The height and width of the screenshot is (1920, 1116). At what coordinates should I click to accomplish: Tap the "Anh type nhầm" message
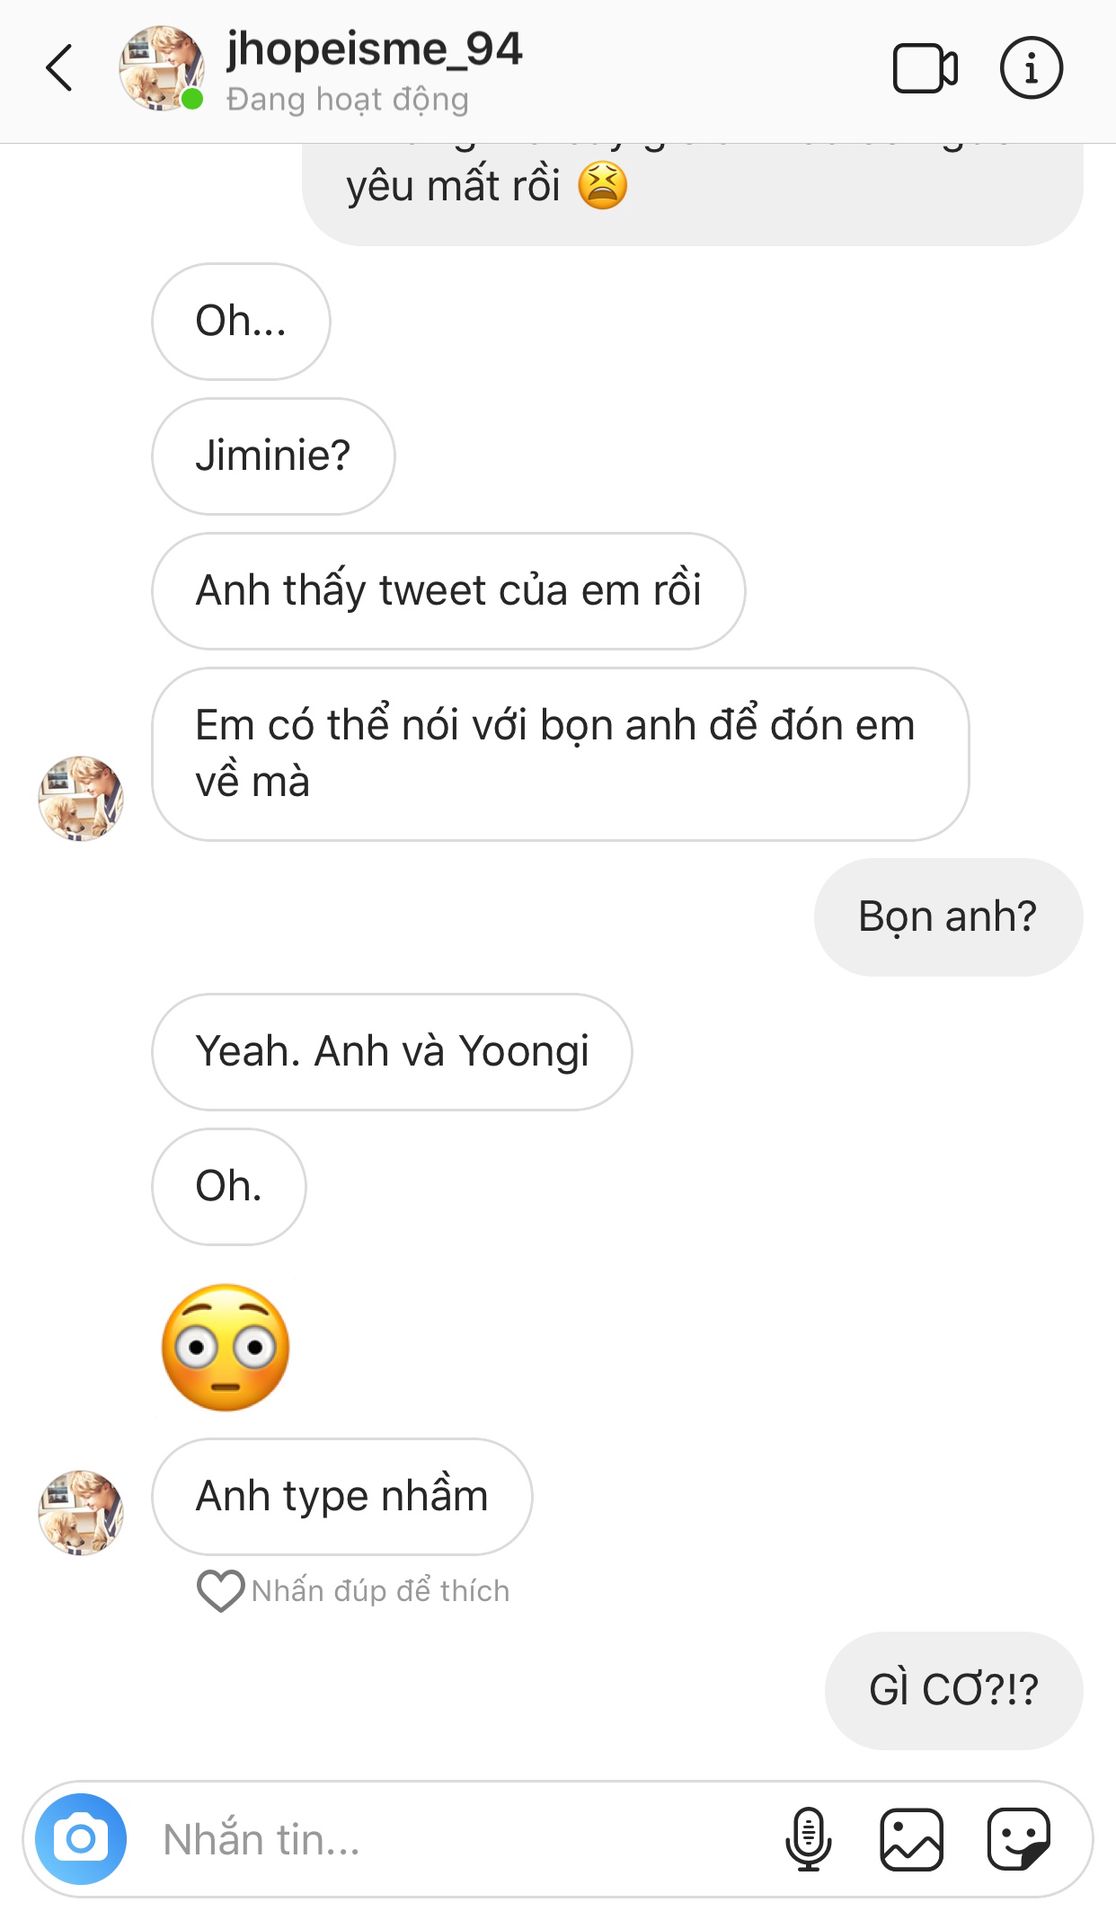tap(341, 1497)
